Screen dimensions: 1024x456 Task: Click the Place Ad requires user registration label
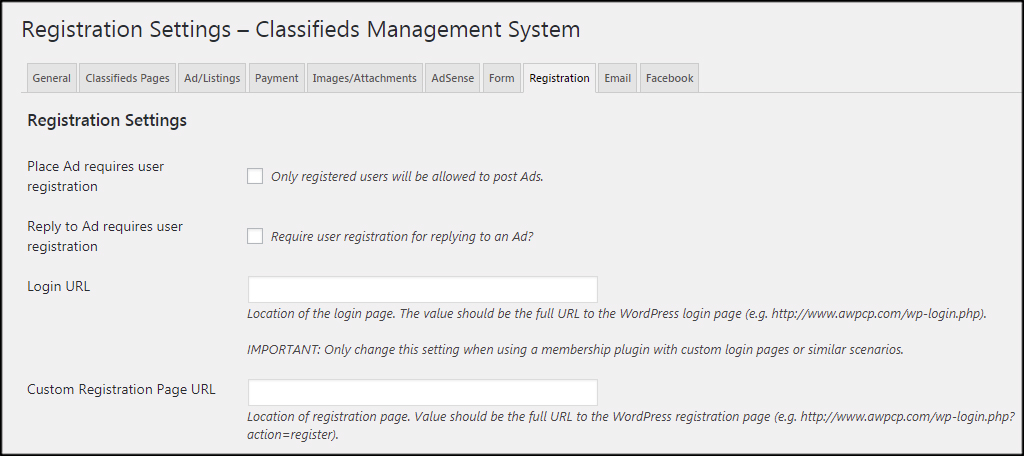pyautogui.click(x=96, y=176)
